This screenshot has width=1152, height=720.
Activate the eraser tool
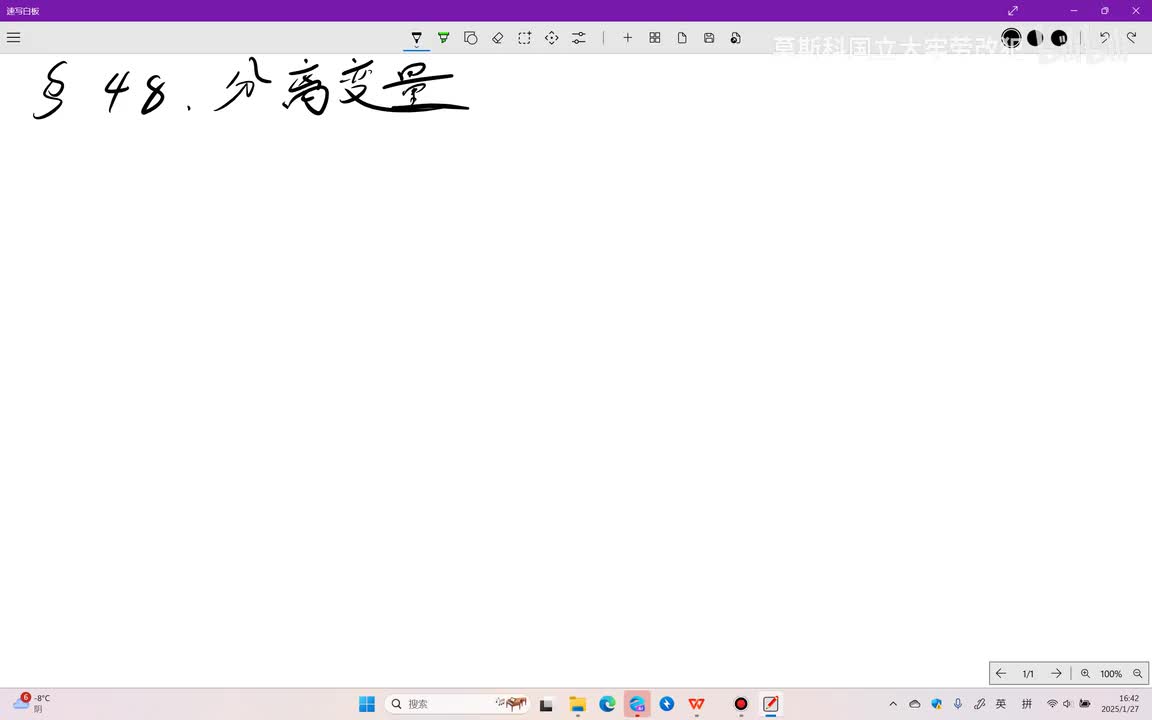click(497, 37)
